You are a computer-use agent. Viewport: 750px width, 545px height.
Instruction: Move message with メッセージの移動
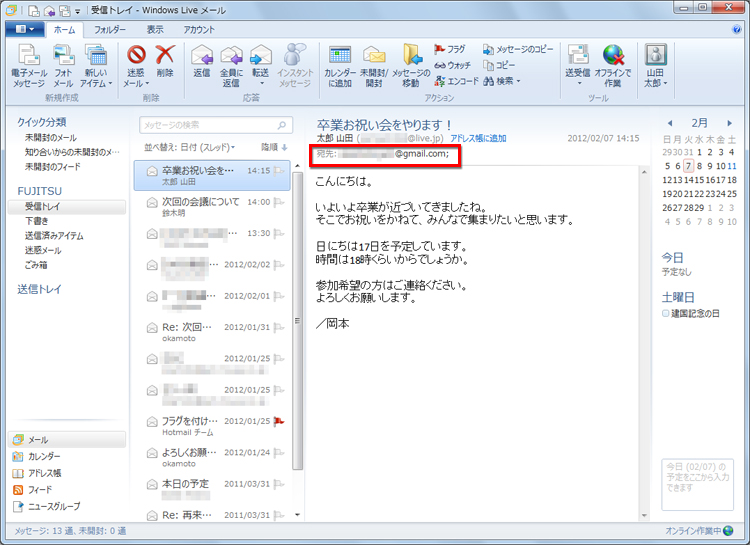point(411,66)
